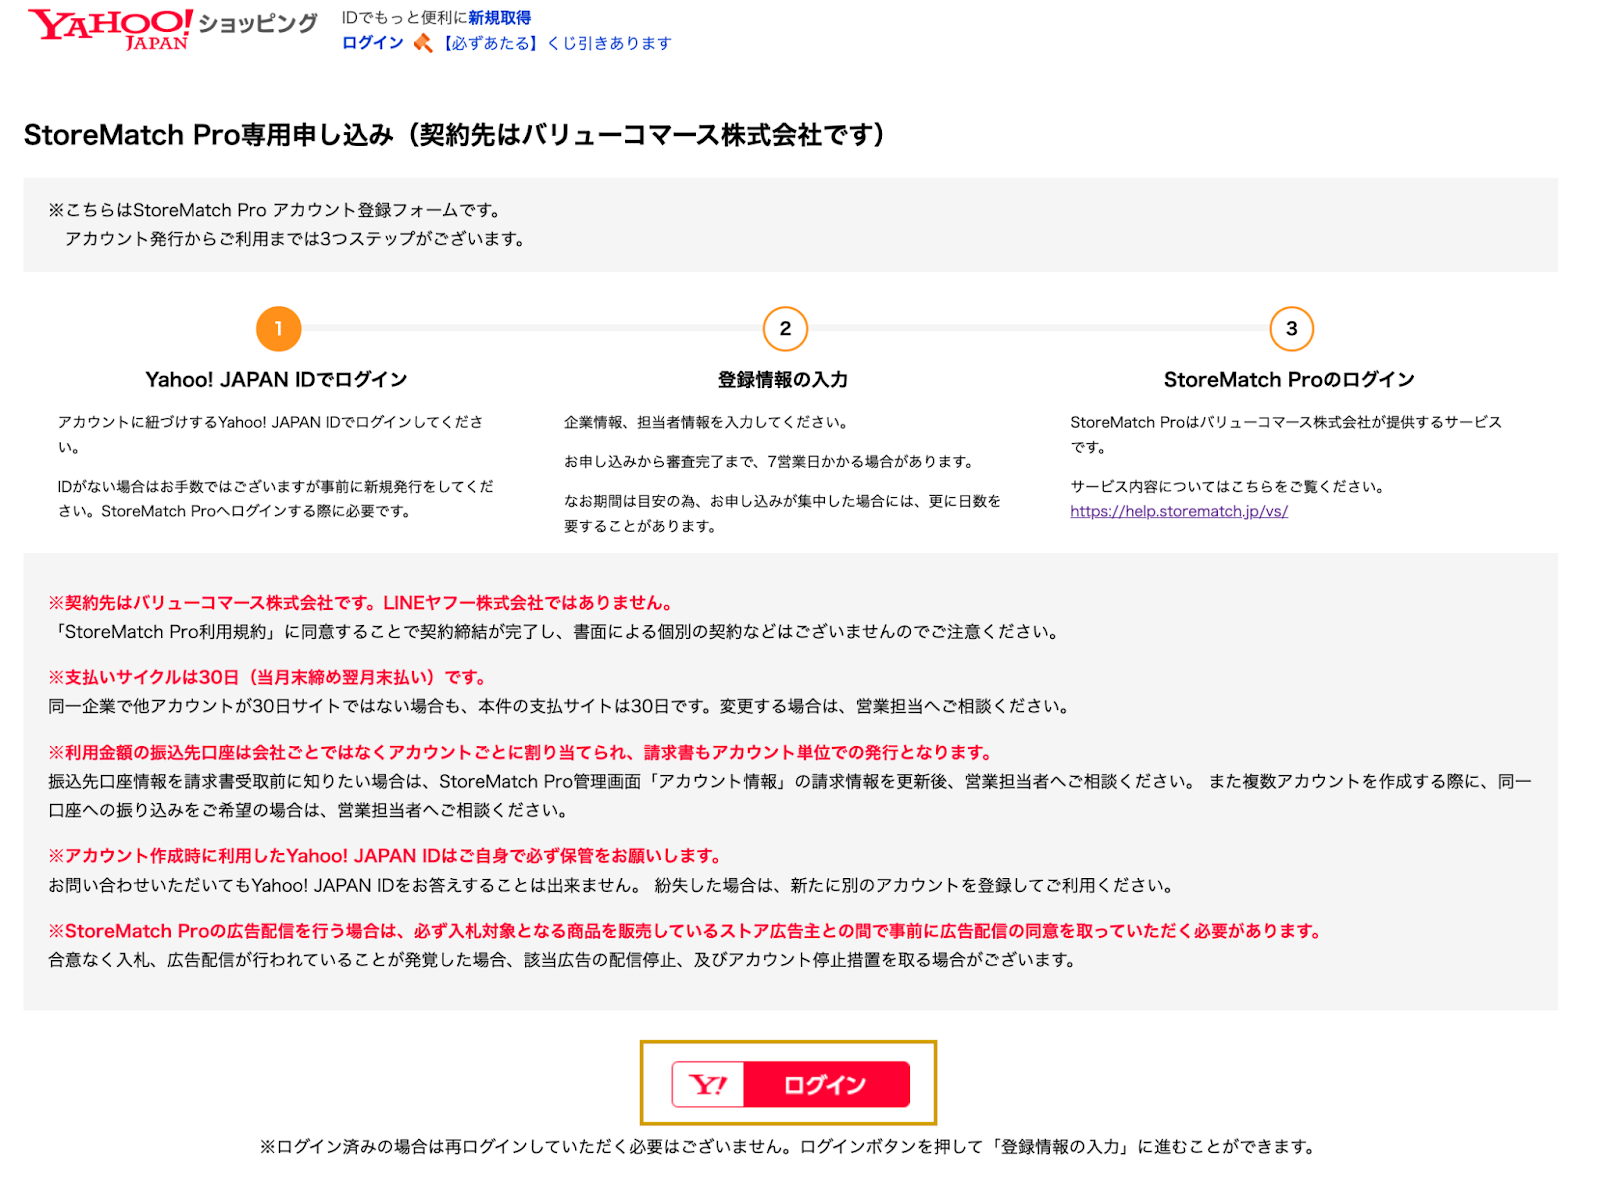Click the red Y! ログイン button
The width and height of the screenshot is (1600, 1185).
pyautogui.click(x=791, y=1085)
